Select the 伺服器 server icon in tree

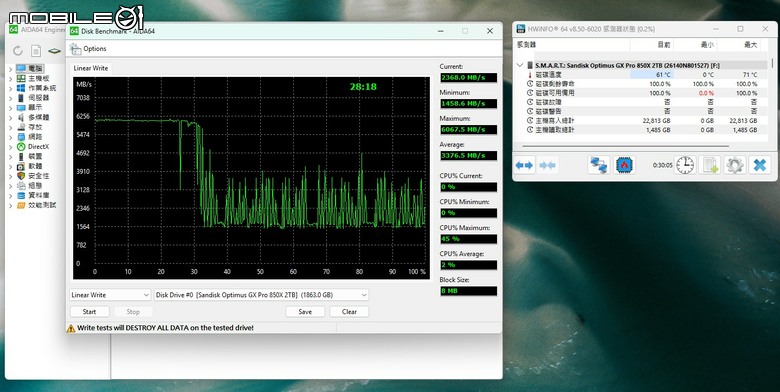tap(21, 98)
